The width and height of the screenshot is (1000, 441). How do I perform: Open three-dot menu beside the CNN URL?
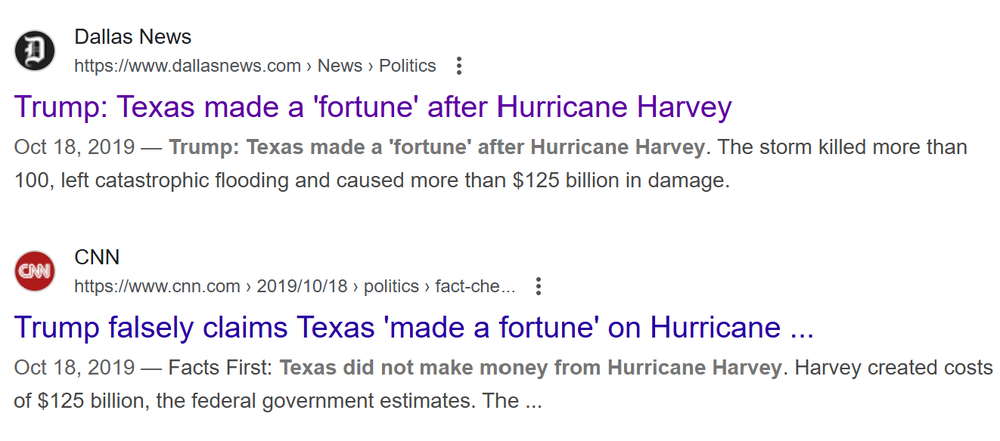coord(538,287)
